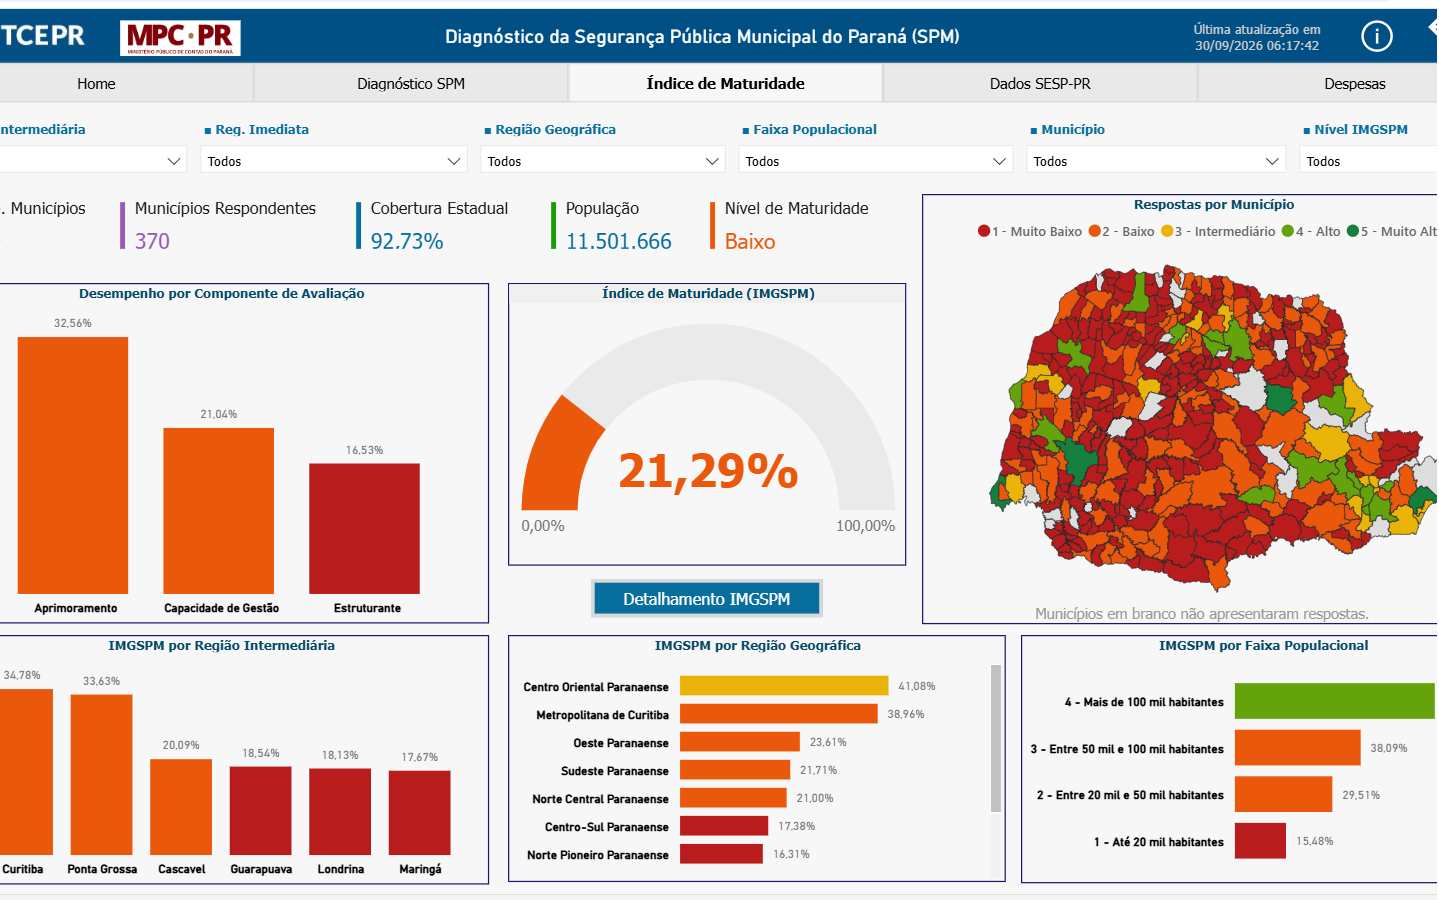Viewport: 1439px width, 900px height.
Task: Open the Faixa Populacional dropdown
Action: pyautogui.click(x=875, y=160)
